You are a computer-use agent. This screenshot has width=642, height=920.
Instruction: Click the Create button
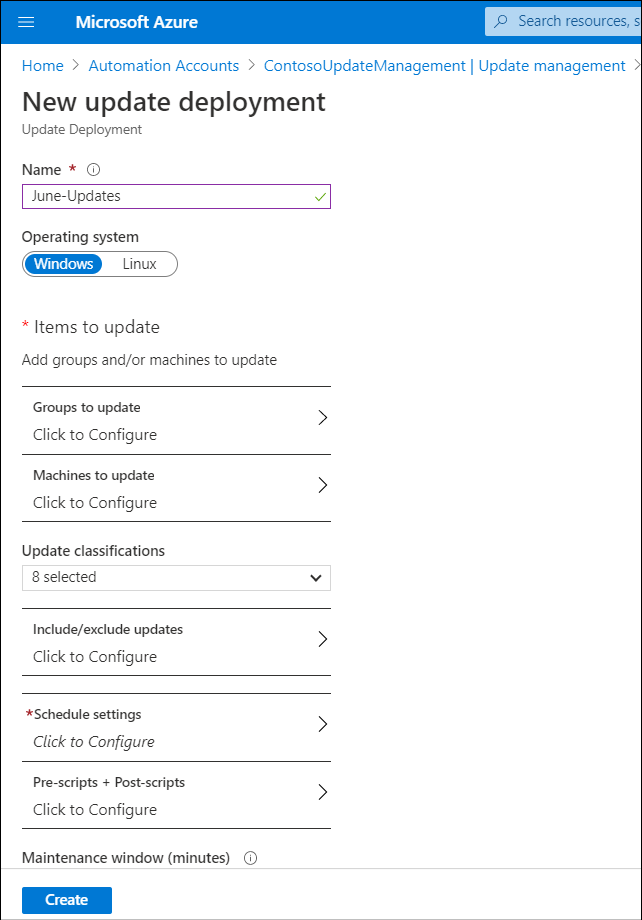pos(67,900)
